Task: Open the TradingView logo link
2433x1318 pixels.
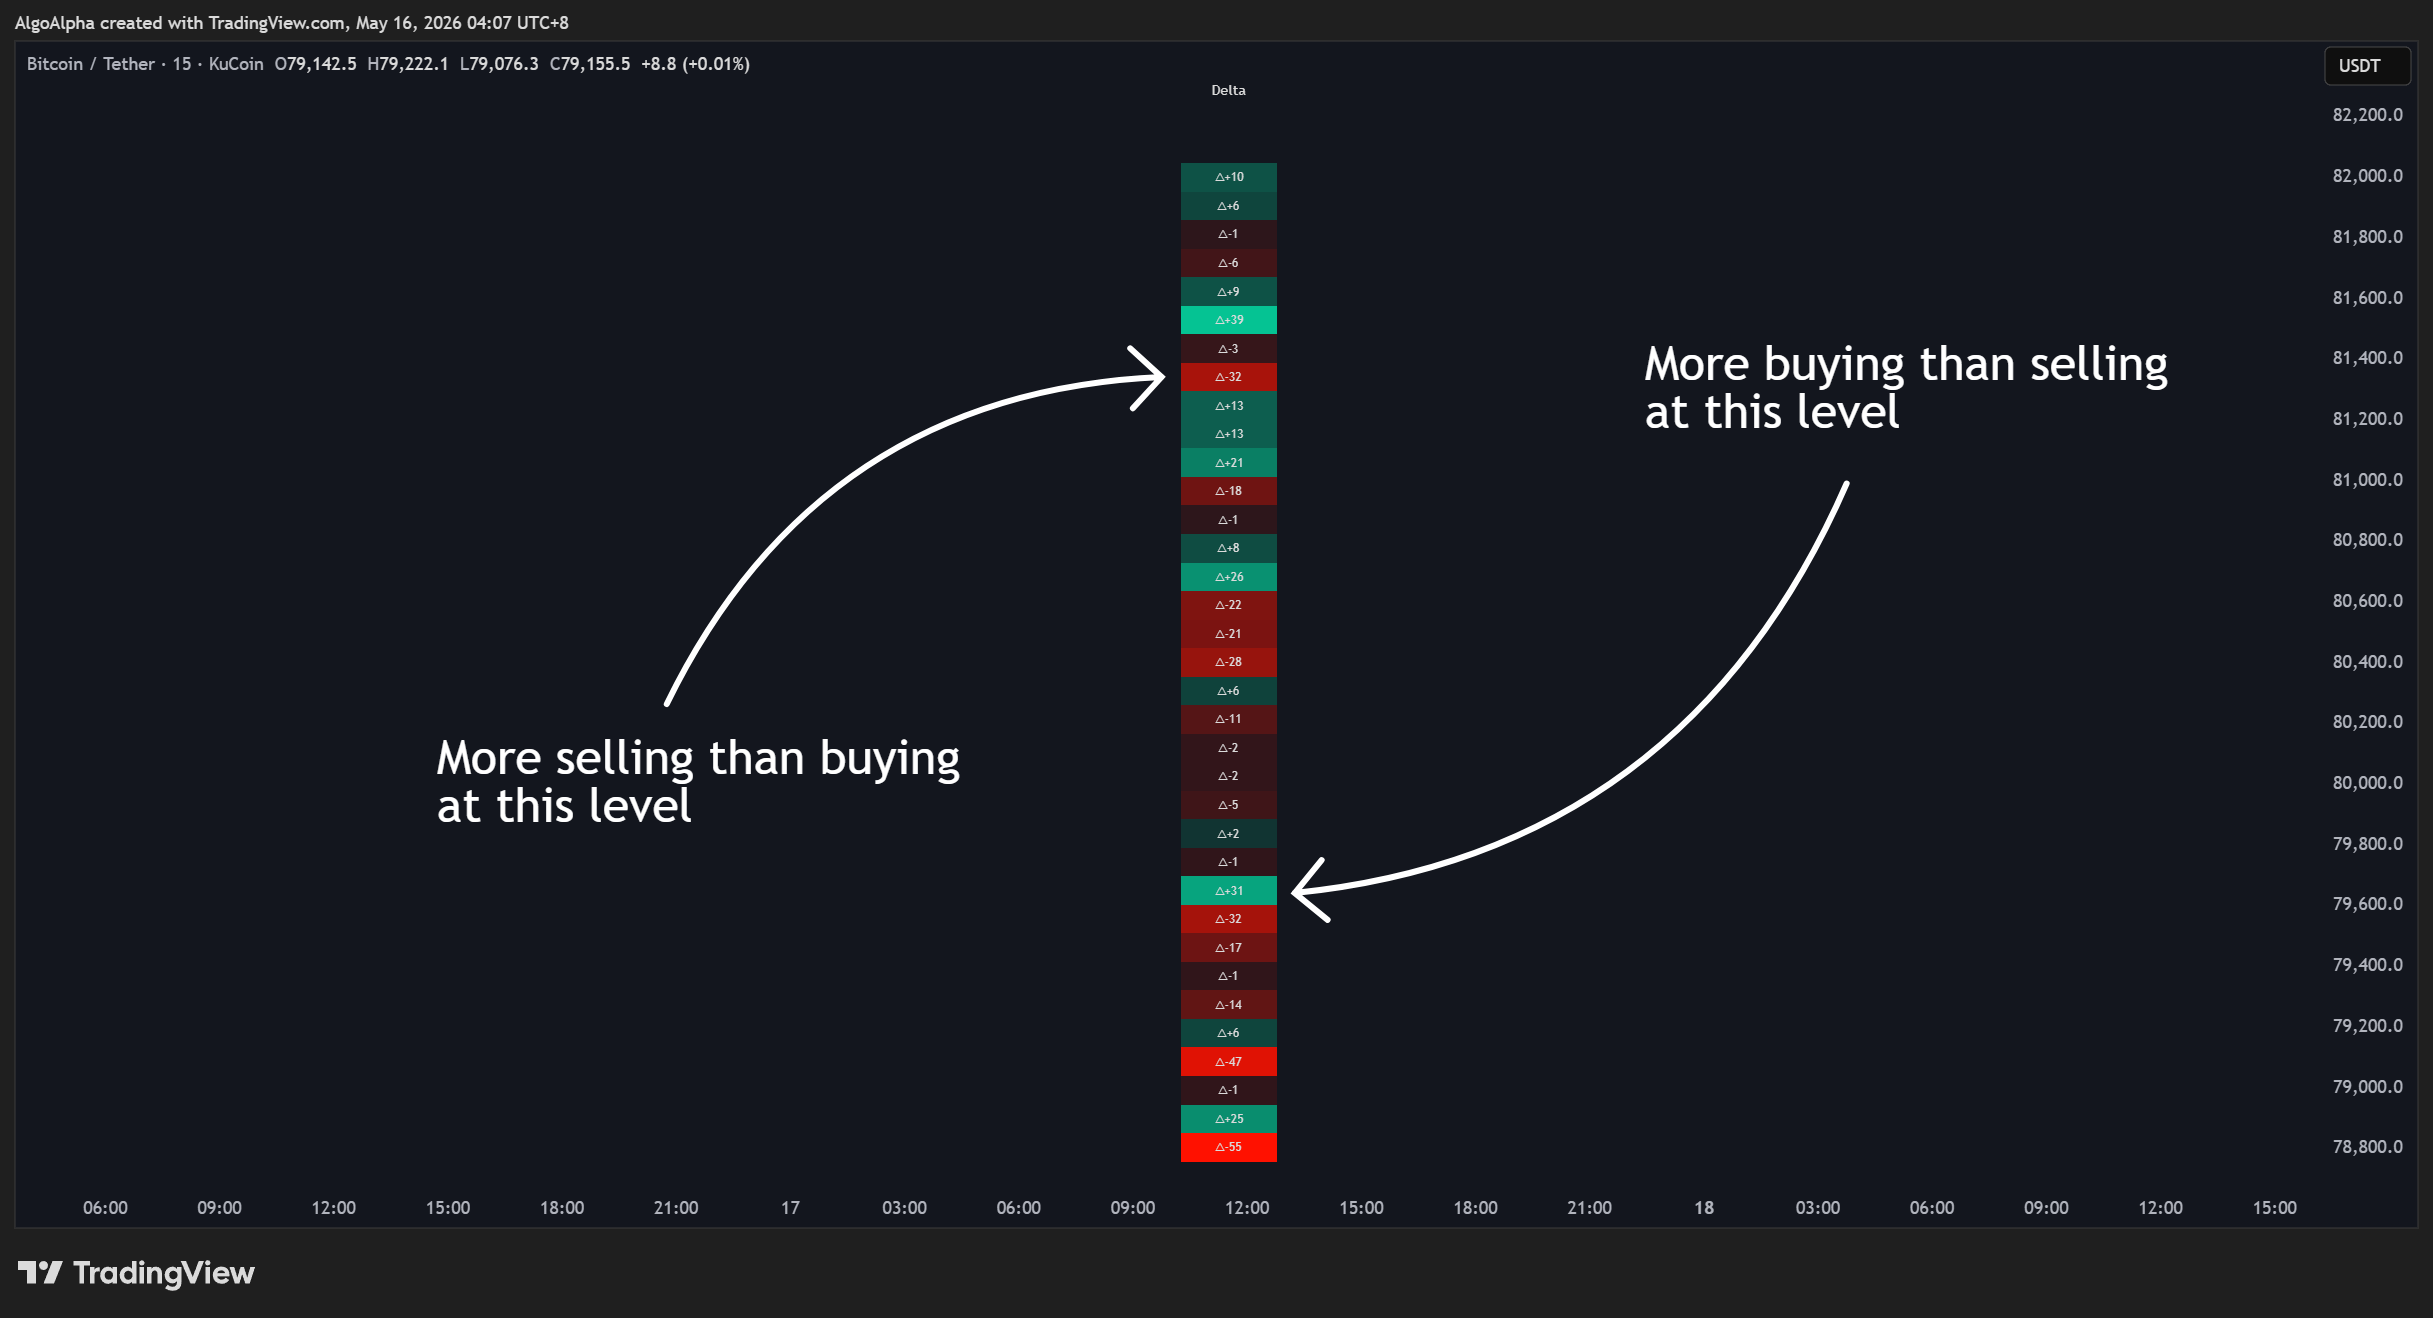Action: [136, 1273]
